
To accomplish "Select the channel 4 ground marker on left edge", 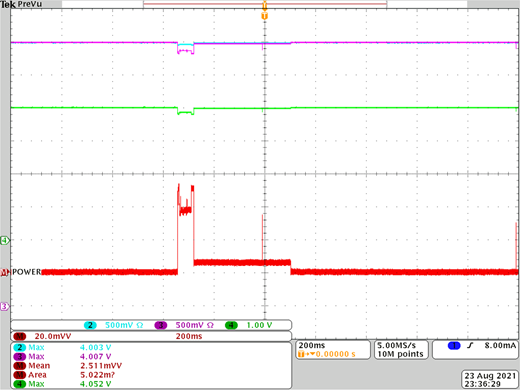I will (x=5, y=240).
